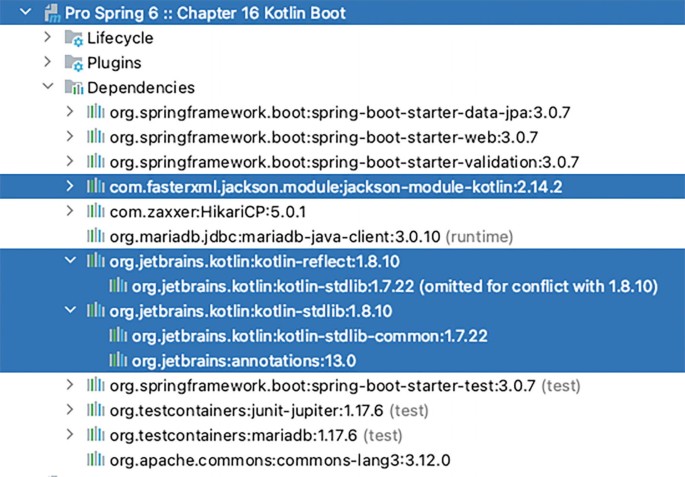Click library icon beside HikariCP:5.0.1
Screen dimensions: 685x477
(96, 212)
